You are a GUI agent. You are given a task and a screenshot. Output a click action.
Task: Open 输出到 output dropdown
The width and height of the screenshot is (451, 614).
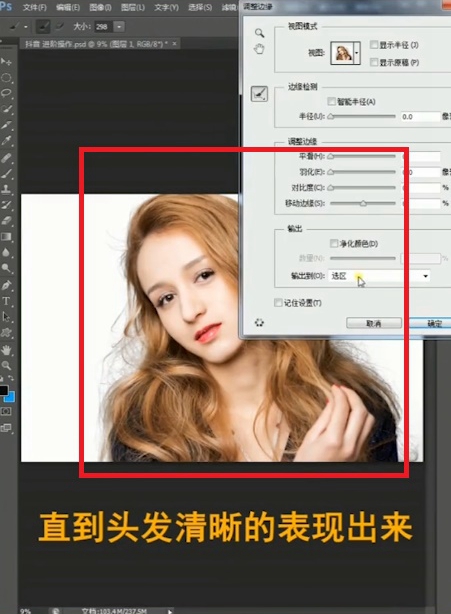point(379,276)
